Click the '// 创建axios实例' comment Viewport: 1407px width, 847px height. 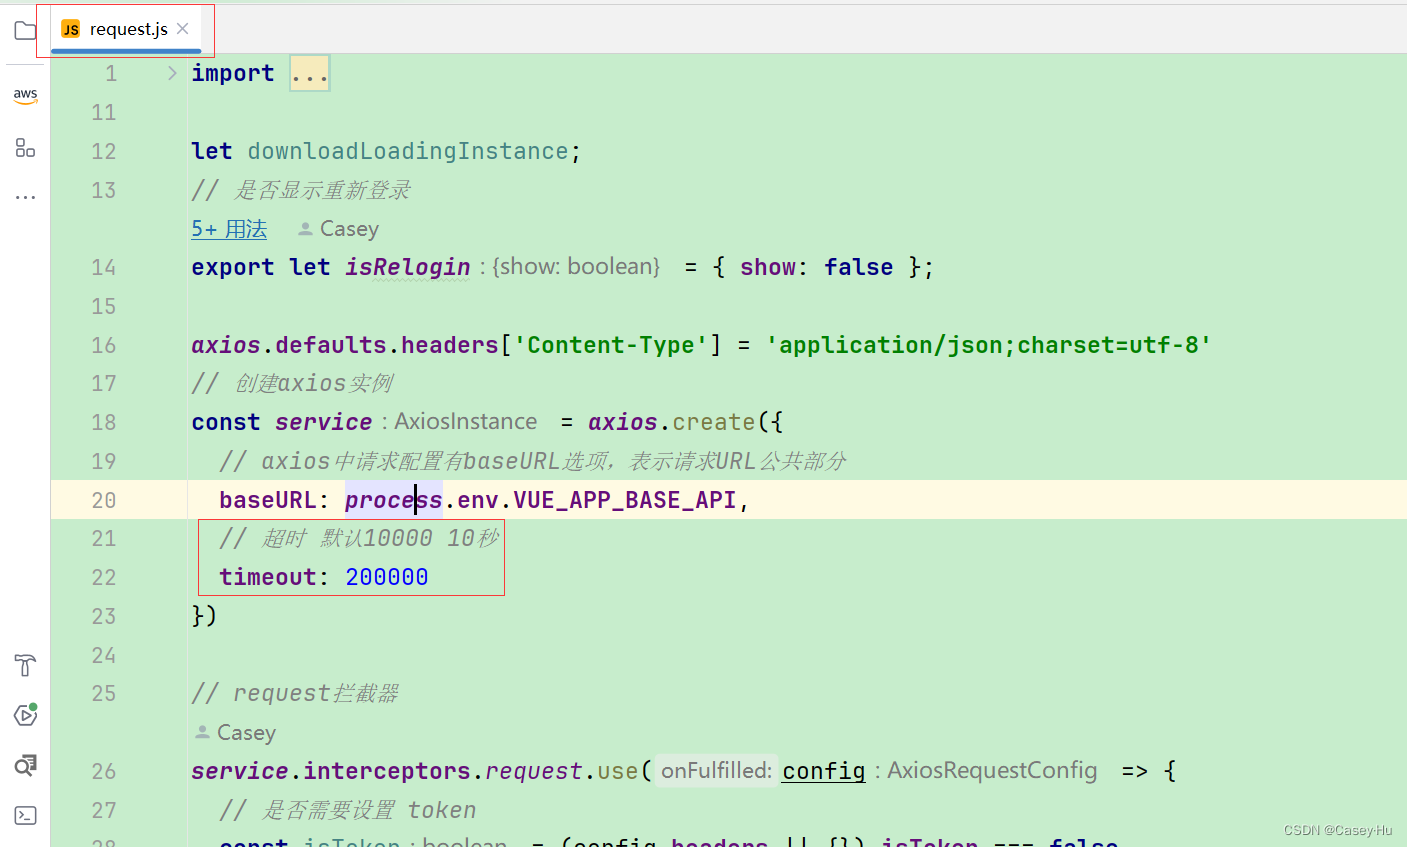(292, 384)
